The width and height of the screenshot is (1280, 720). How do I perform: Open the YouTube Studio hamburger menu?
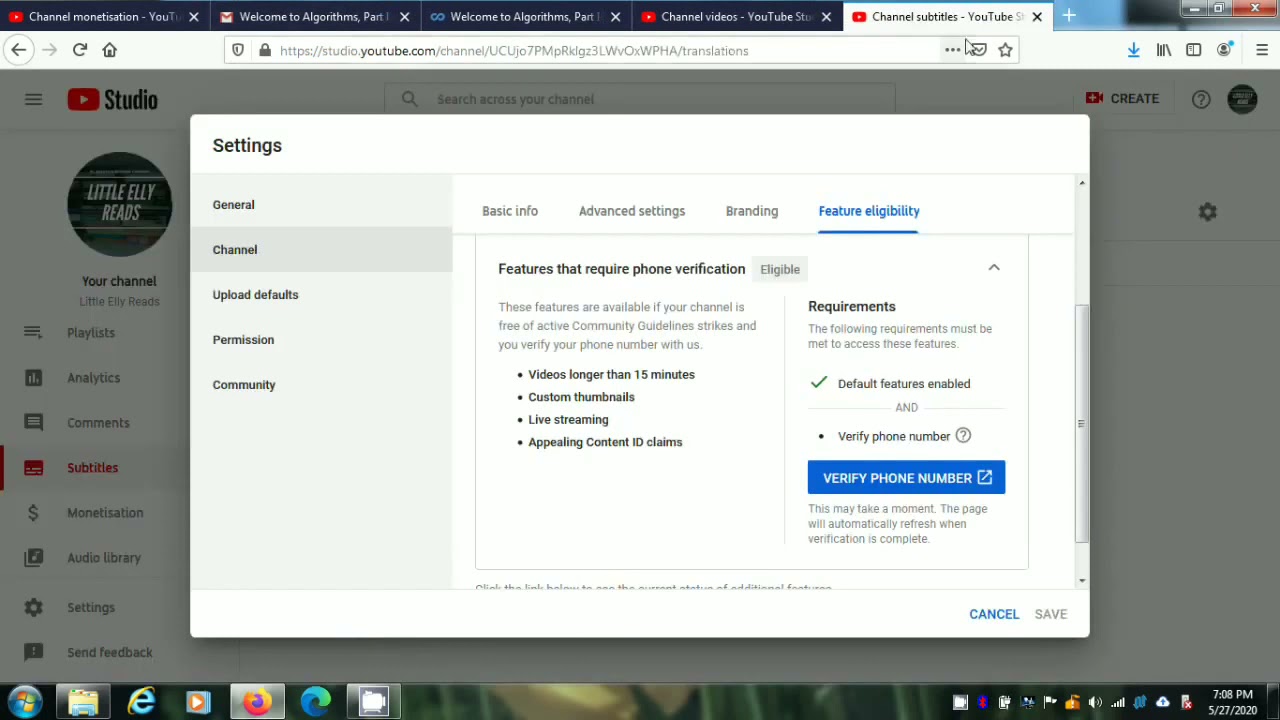point(33,99)
